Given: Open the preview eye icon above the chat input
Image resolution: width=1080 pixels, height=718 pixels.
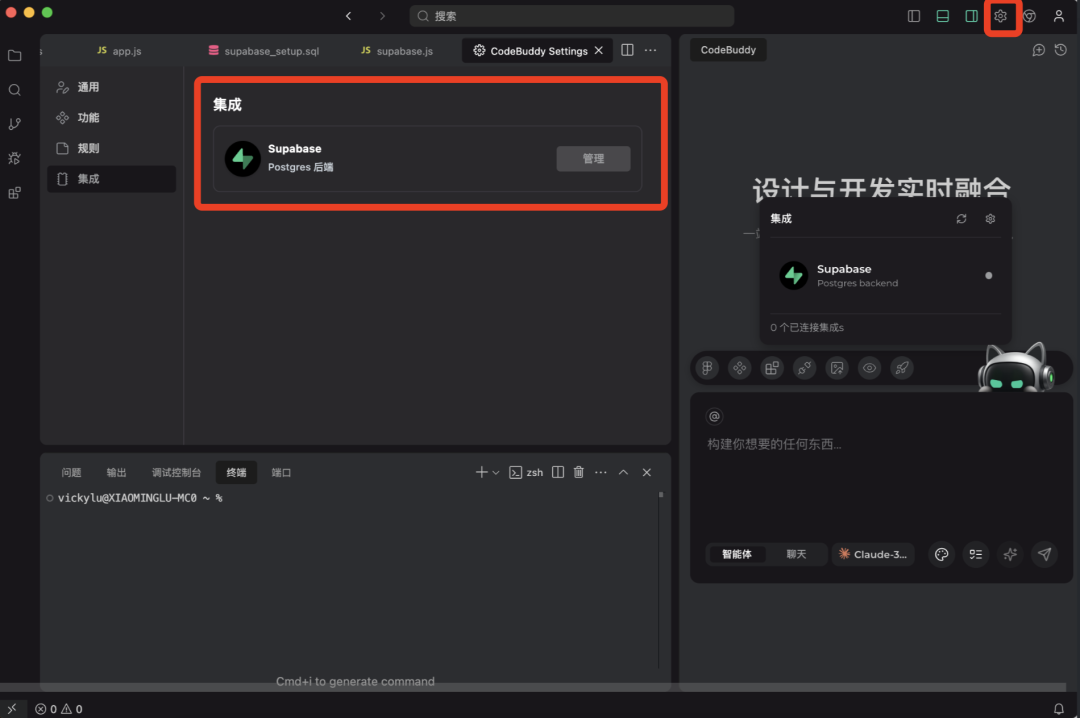Looking at the screenshot, I should point(869,368).
